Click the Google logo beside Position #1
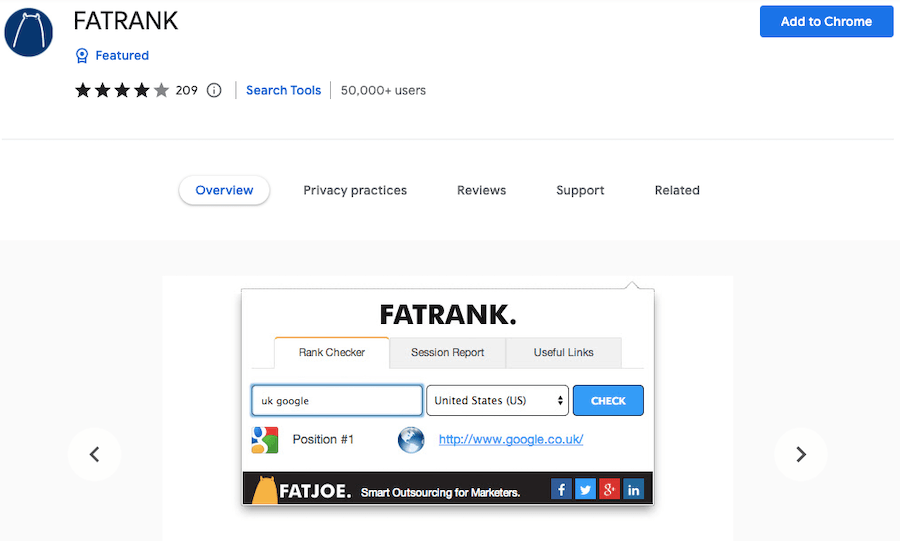 (x=265, y=440)
